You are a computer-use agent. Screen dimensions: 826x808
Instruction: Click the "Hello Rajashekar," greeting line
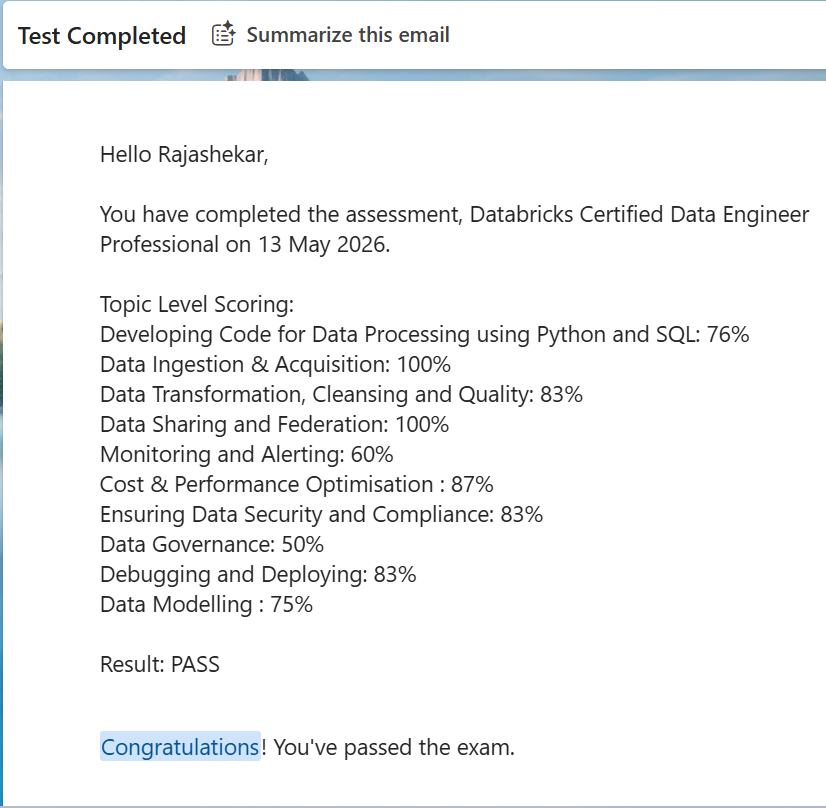(x=184, y=154)
